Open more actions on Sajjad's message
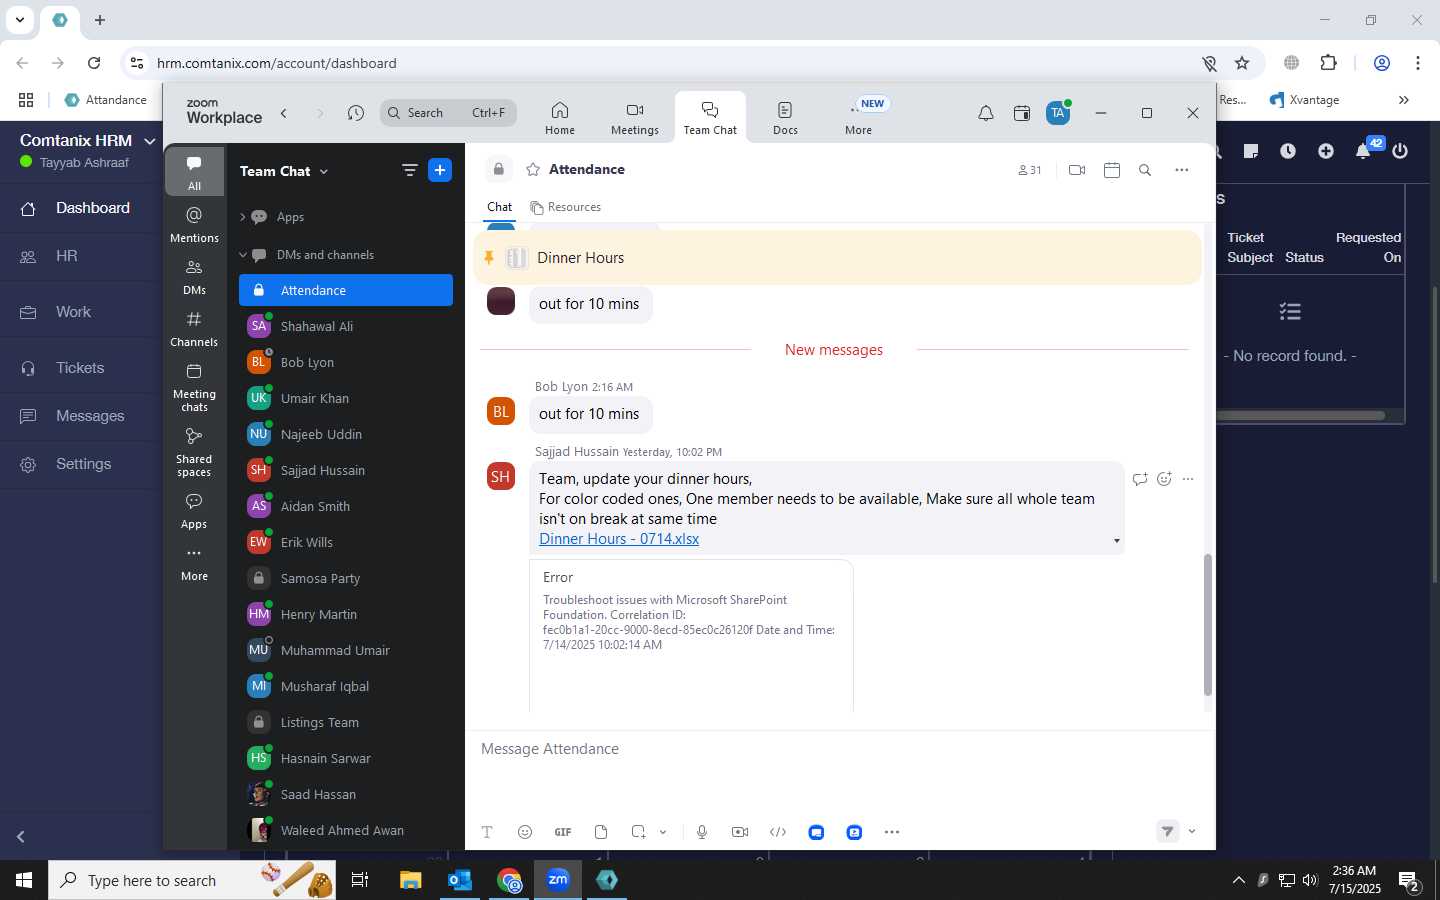Screen dimensions: 1440x900 [1188, 479]
